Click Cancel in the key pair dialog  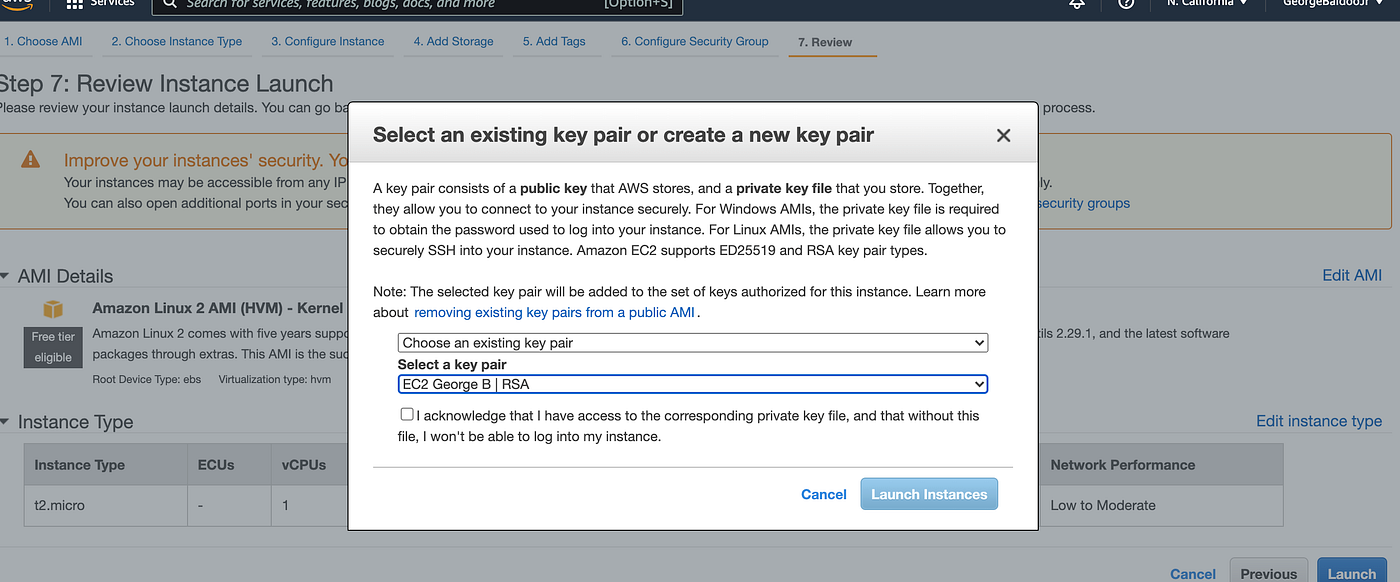[x=824, y=494]
